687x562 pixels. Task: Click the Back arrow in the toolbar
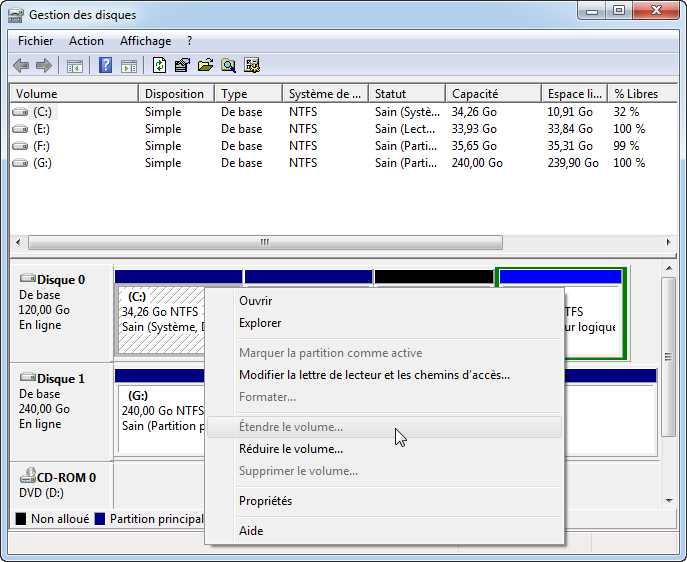click(21, 66)
